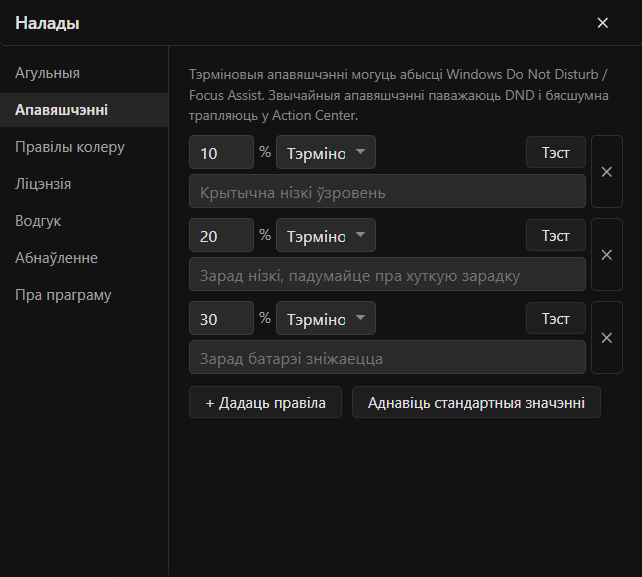
Task: Open the Агульныя settings section
Action: (84, 73)
